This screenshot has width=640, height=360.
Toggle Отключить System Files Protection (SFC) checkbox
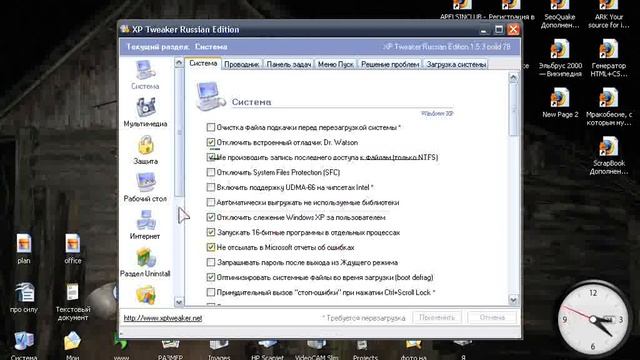pyautogui.click(x=211, y=172)
